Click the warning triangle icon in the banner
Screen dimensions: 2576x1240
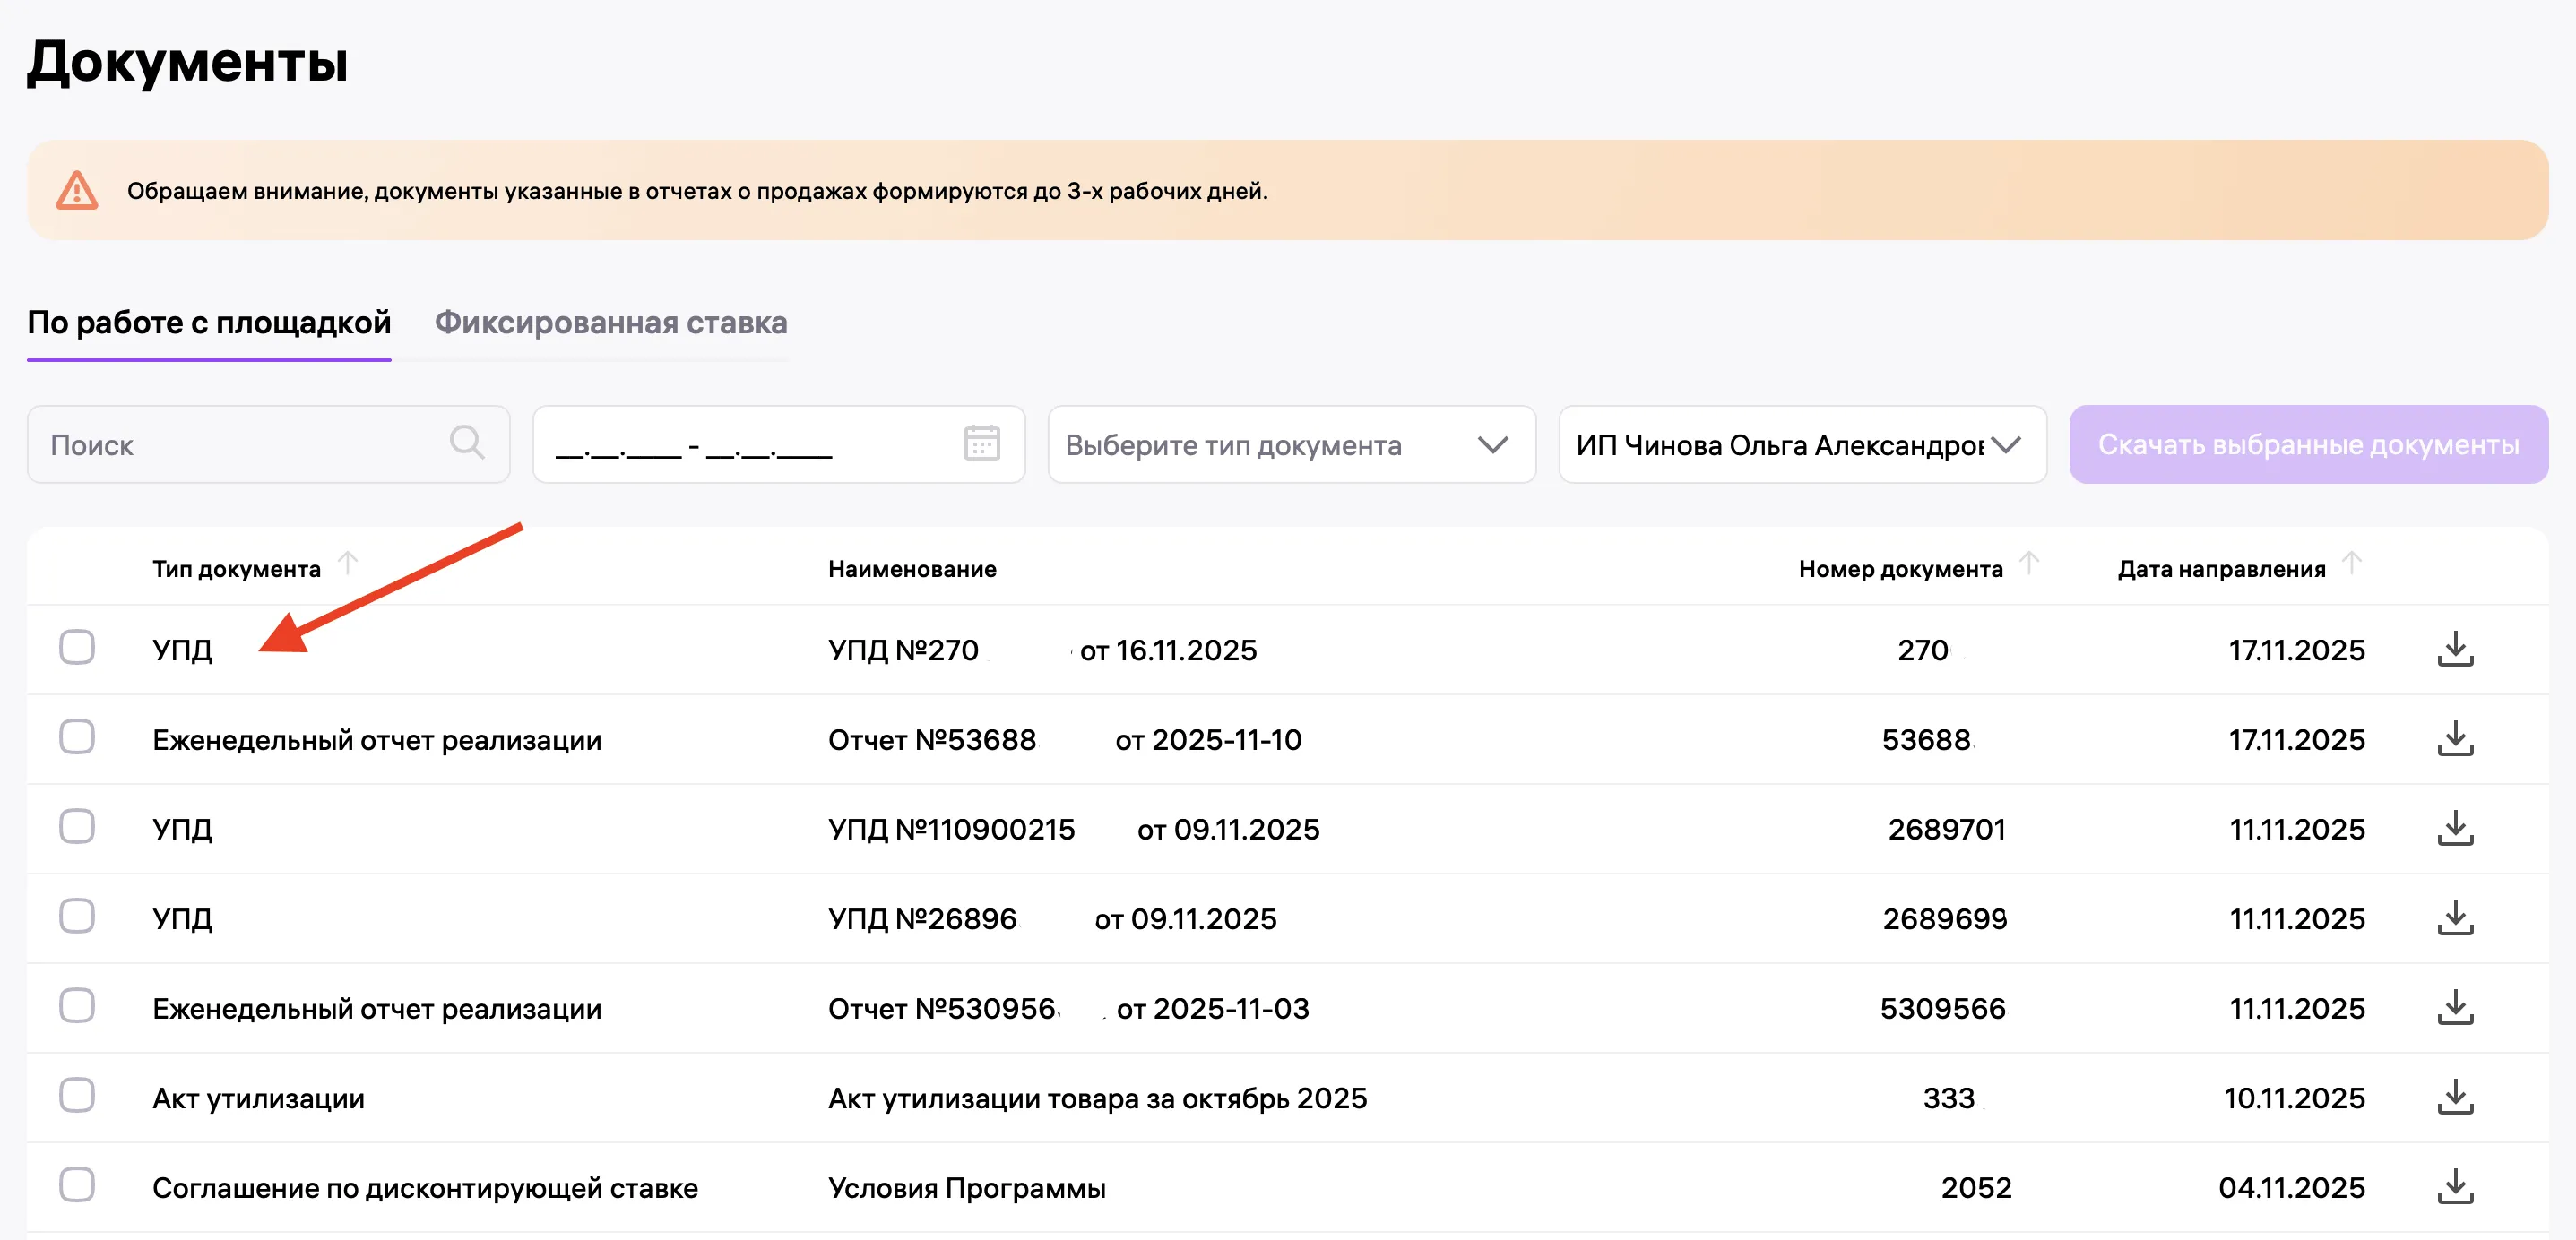[78, 190]
